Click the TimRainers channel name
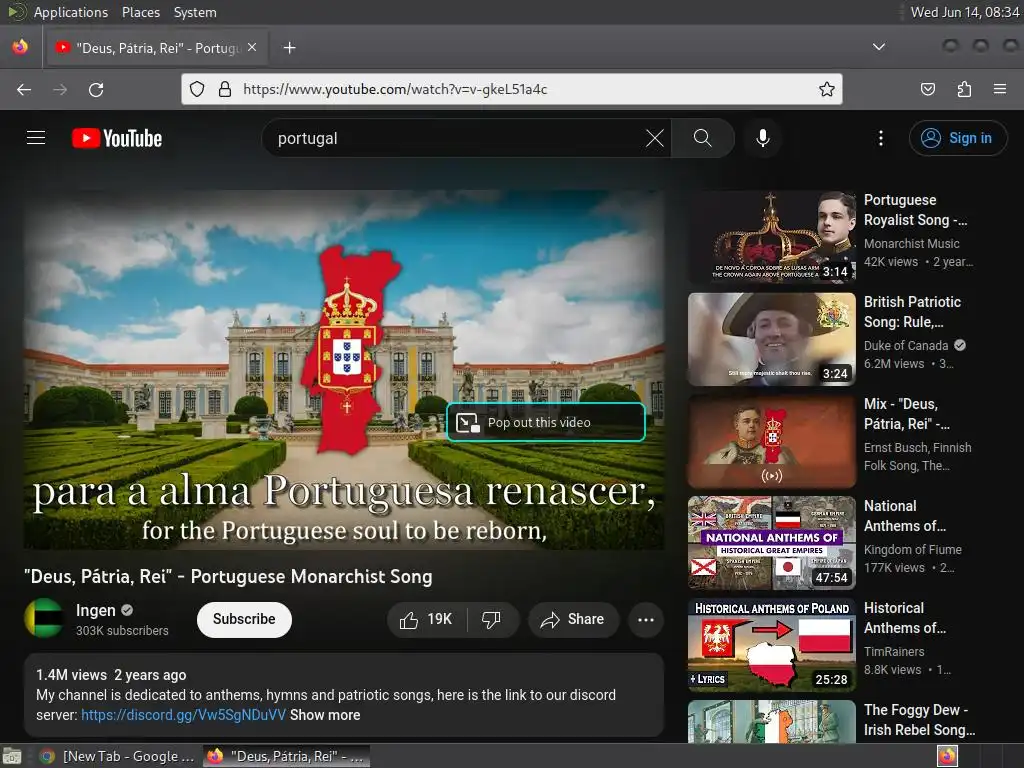This screenshot has width=1024, height=768. [x=894, y=652]
